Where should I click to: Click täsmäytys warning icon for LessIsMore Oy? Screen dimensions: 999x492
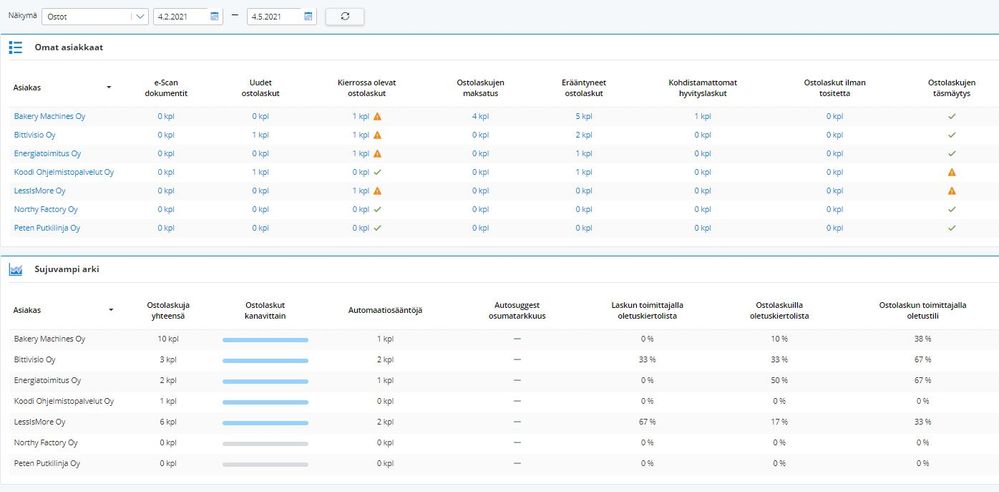(x=952, y=191)
